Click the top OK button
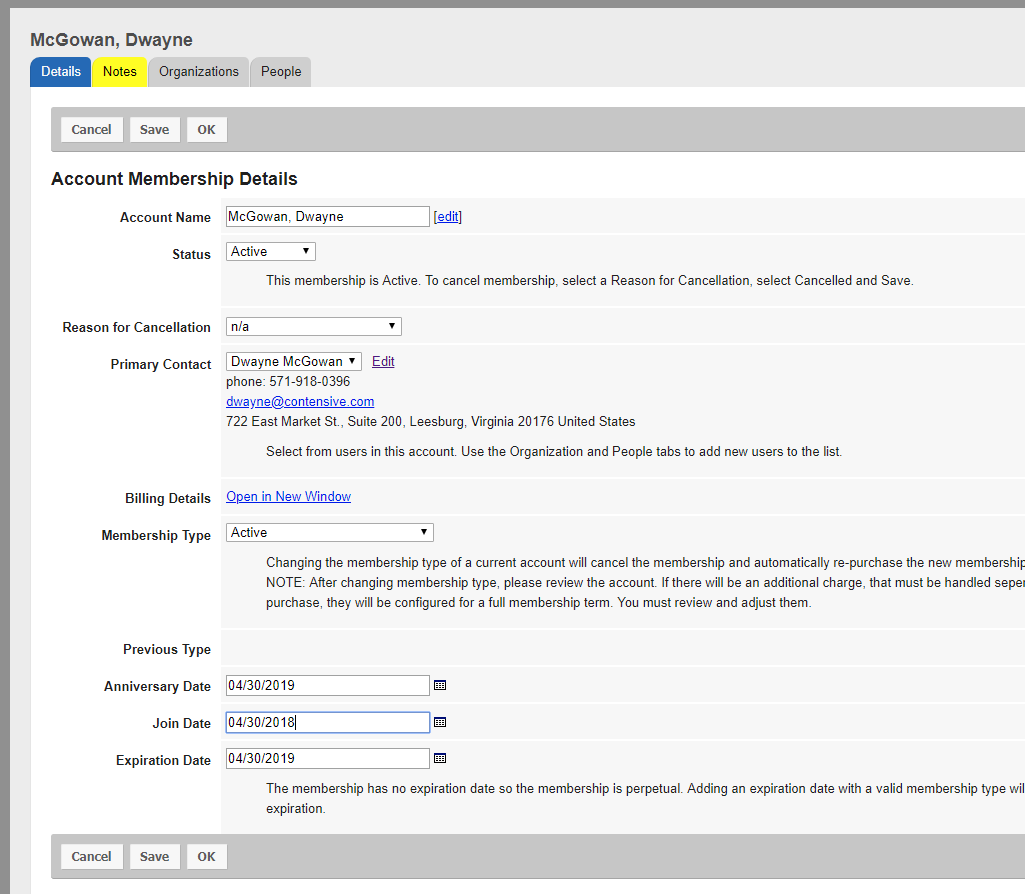The width and height of the screenshot is (1025, 894). click(207, 129)
